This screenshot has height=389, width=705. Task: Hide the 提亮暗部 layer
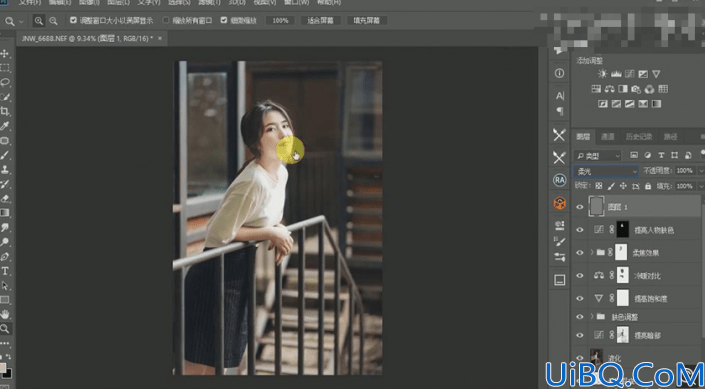coord(580,335)
